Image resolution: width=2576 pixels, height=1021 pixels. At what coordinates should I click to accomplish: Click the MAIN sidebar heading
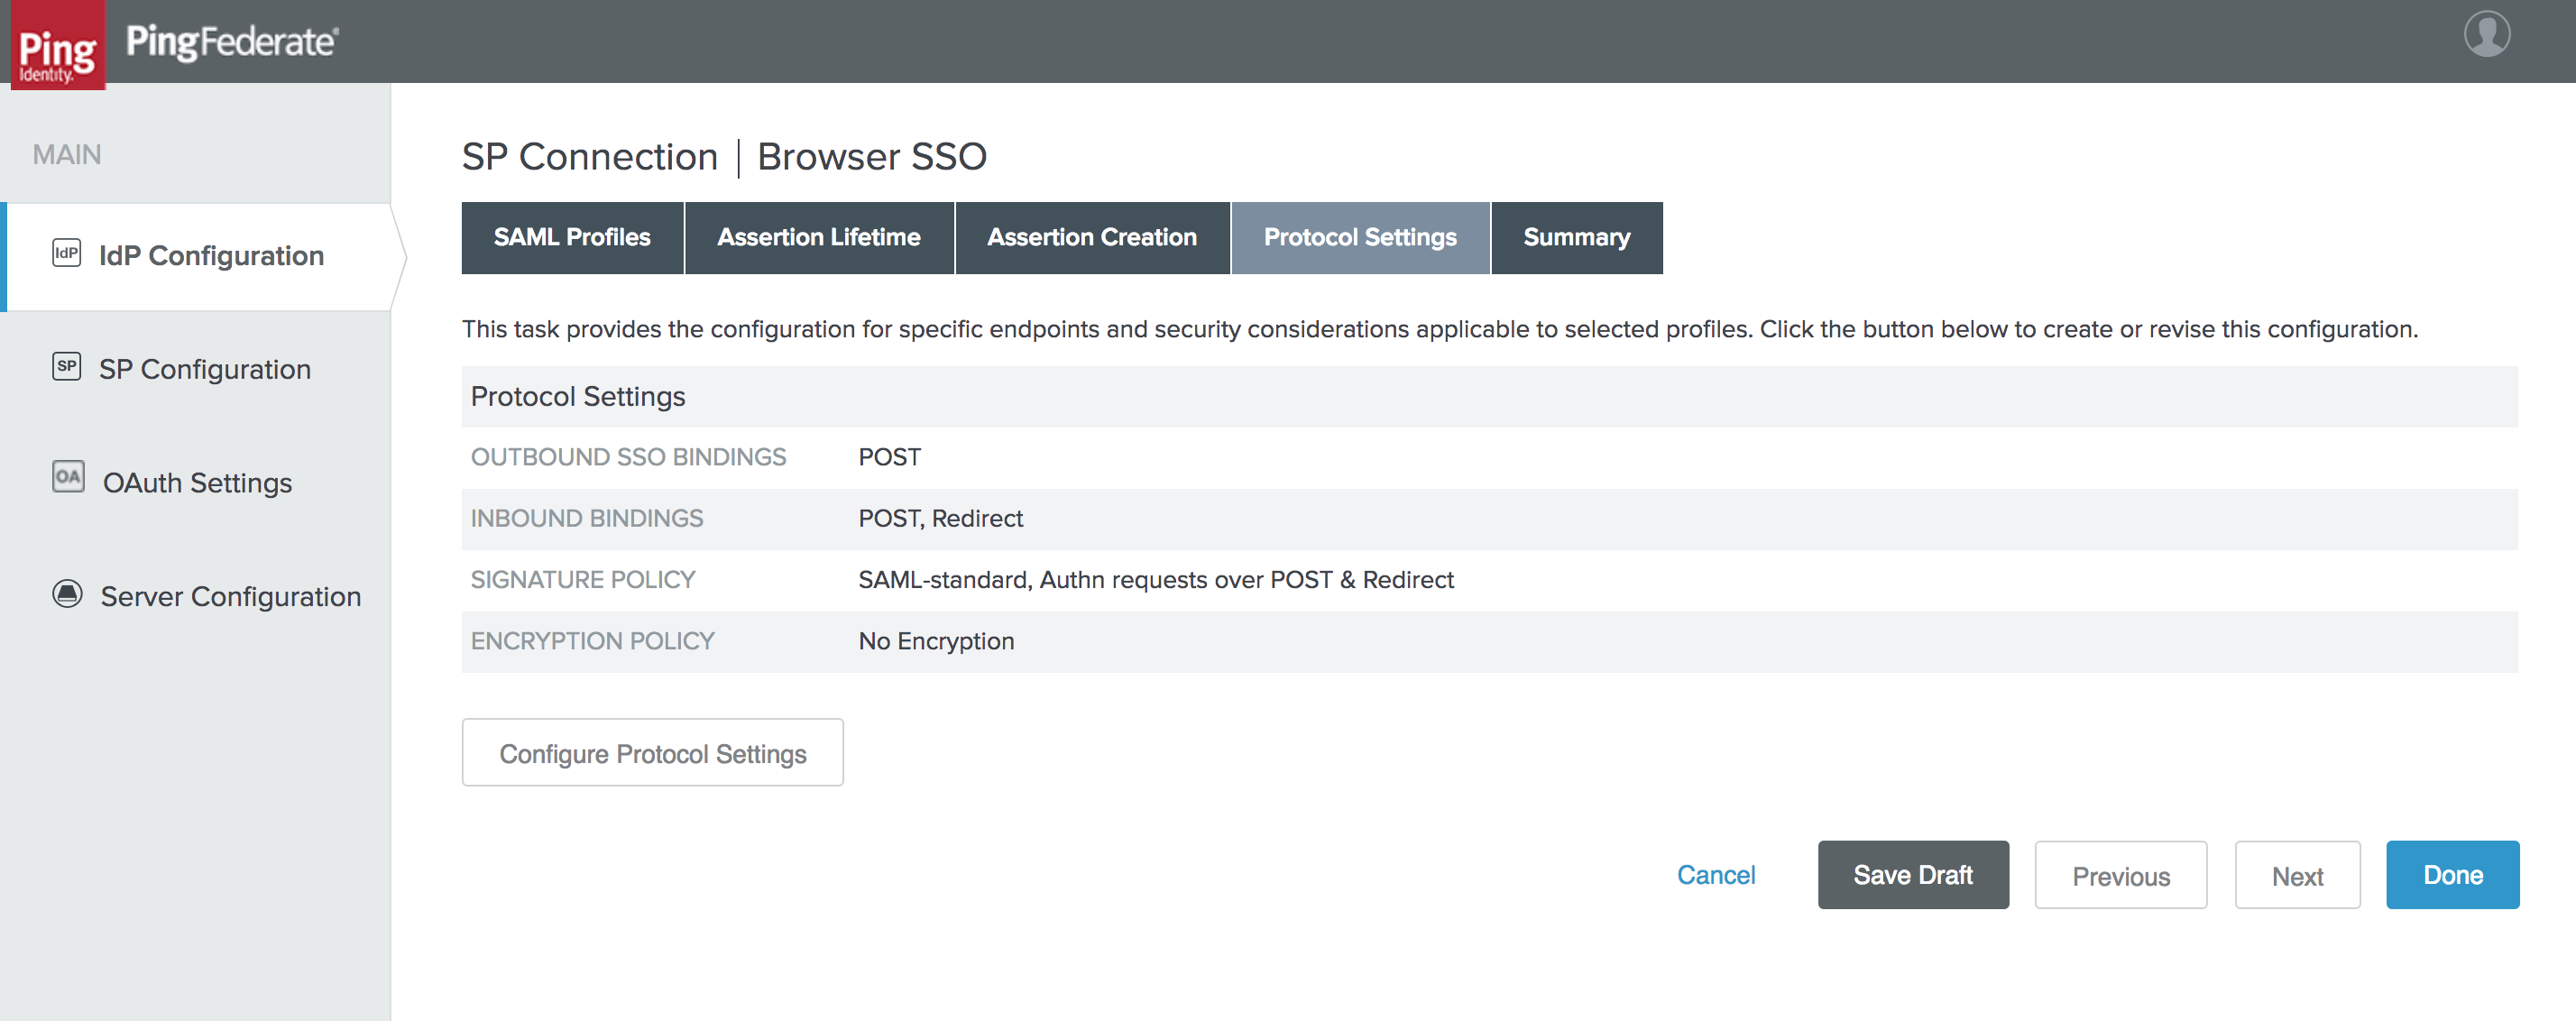tap(67, 154)
